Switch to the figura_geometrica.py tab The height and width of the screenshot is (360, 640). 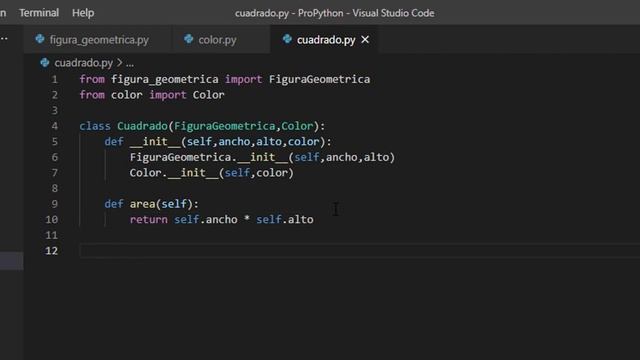click(98, 40)
